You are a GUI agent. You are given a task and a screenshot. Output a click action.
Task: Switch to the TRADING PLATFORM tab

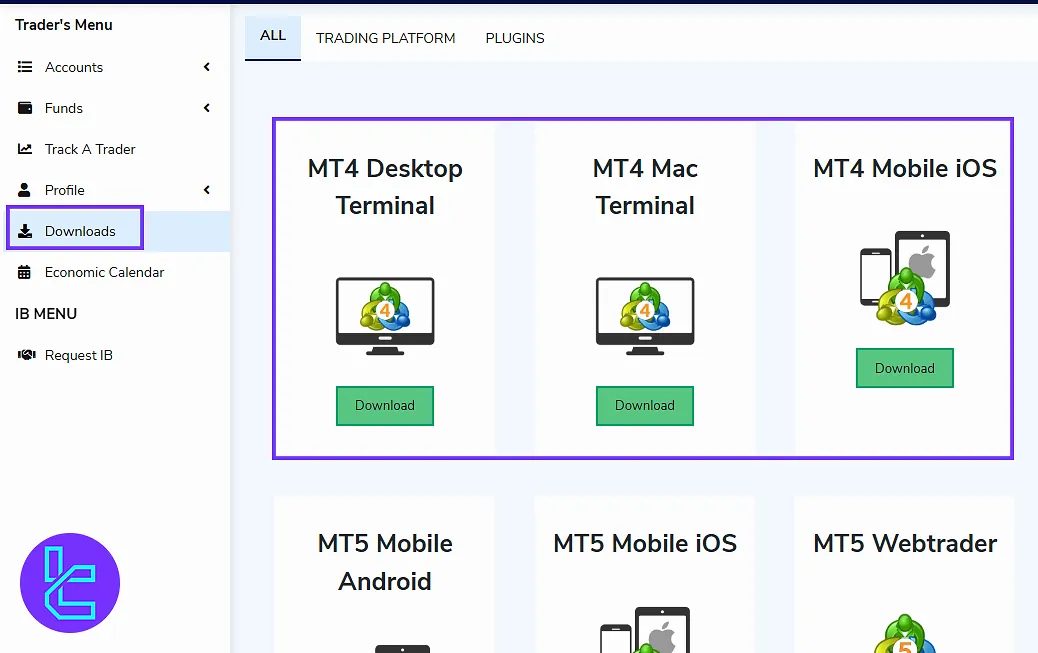pos(385,38)
